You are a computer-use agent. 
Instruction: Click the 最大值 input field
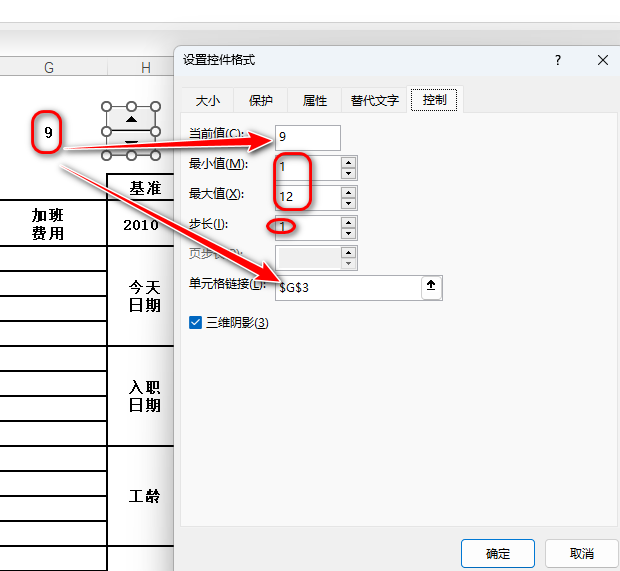tap(308, 198)
